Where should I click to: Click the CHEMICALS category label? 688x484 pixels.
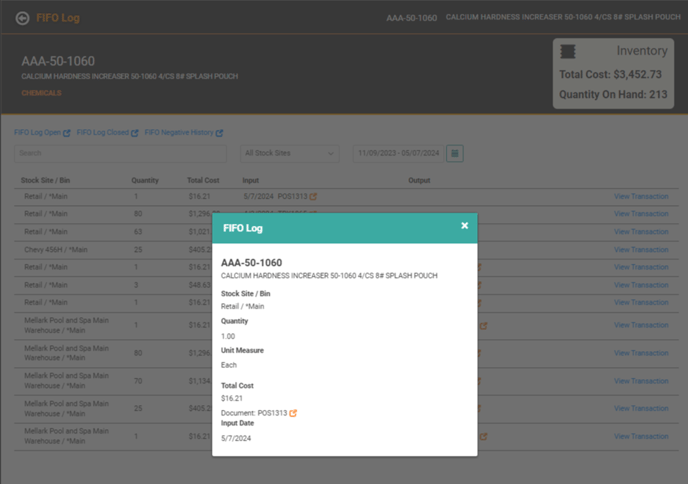[41, 93]
